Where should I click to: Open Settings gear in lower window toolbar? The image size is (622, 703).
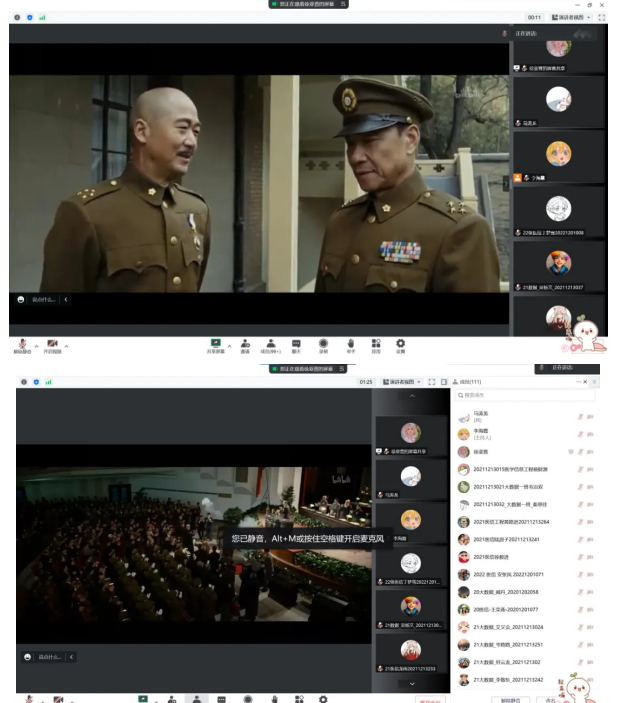[x=323, y=699]
